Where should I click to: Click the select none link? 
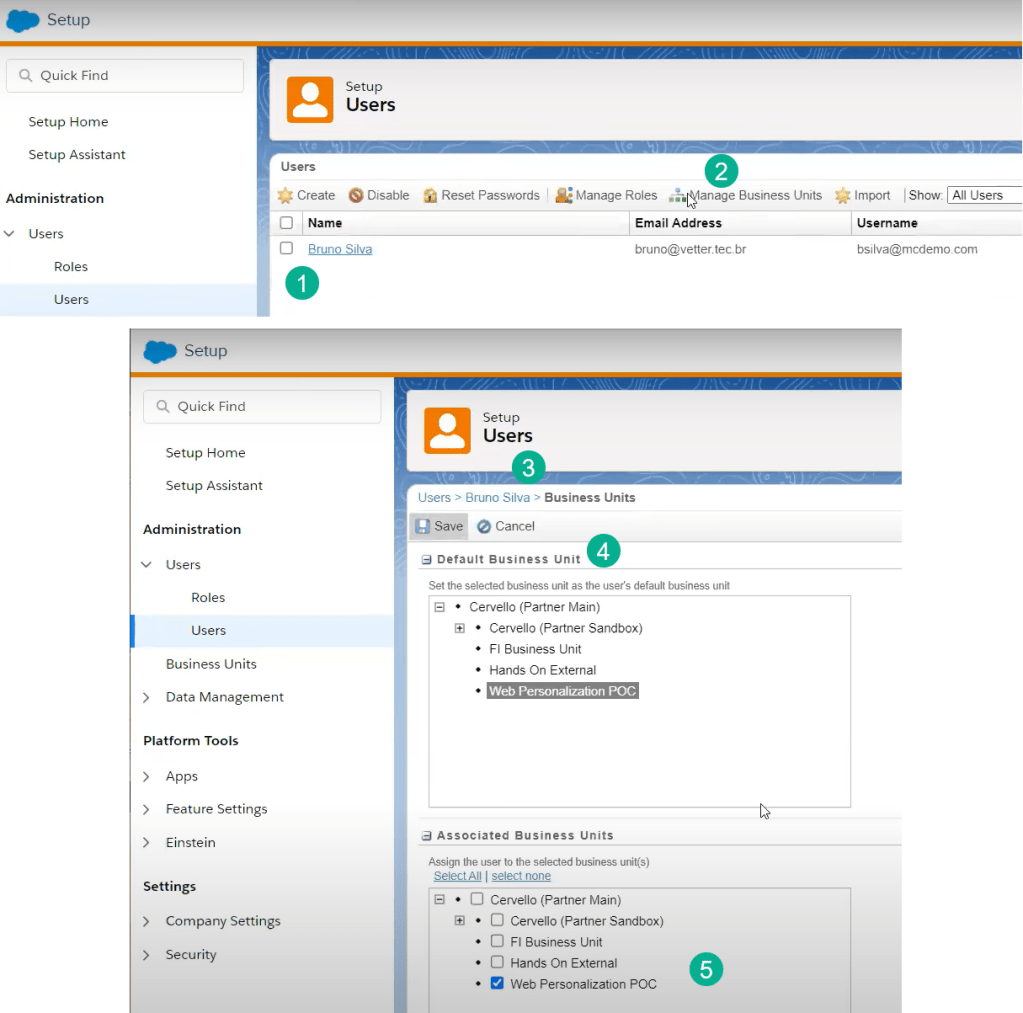(x=521, y=876)
